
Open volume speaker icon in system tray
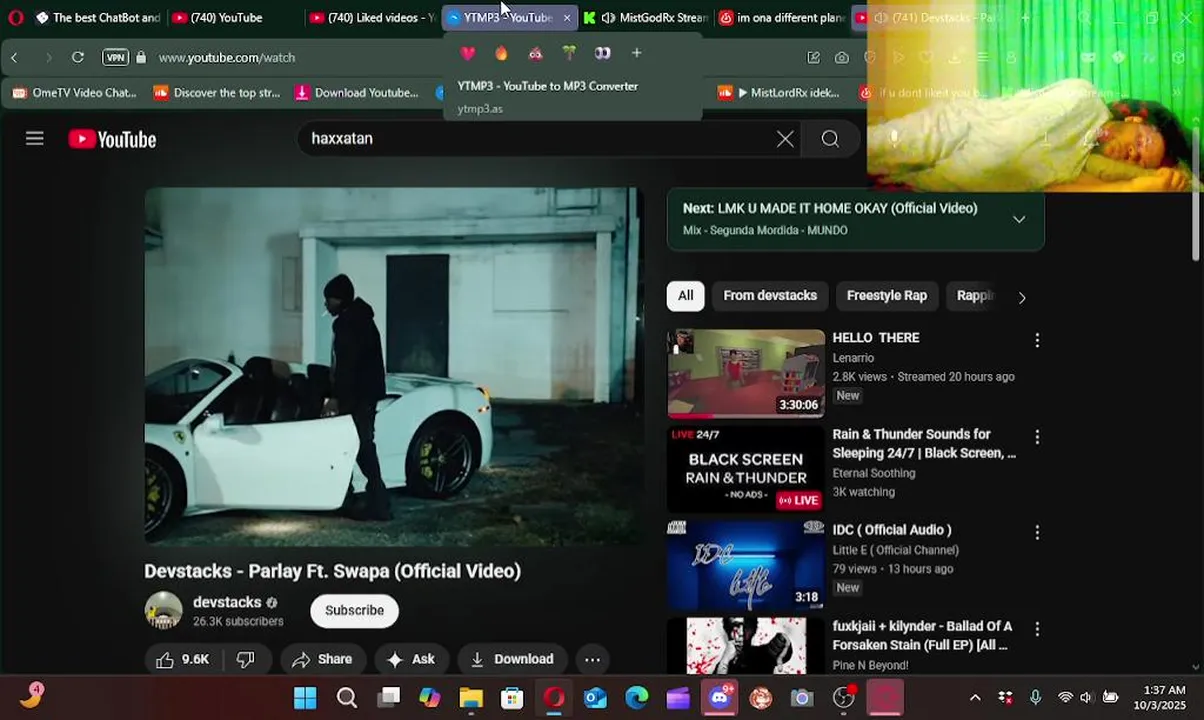[1086, 697]
